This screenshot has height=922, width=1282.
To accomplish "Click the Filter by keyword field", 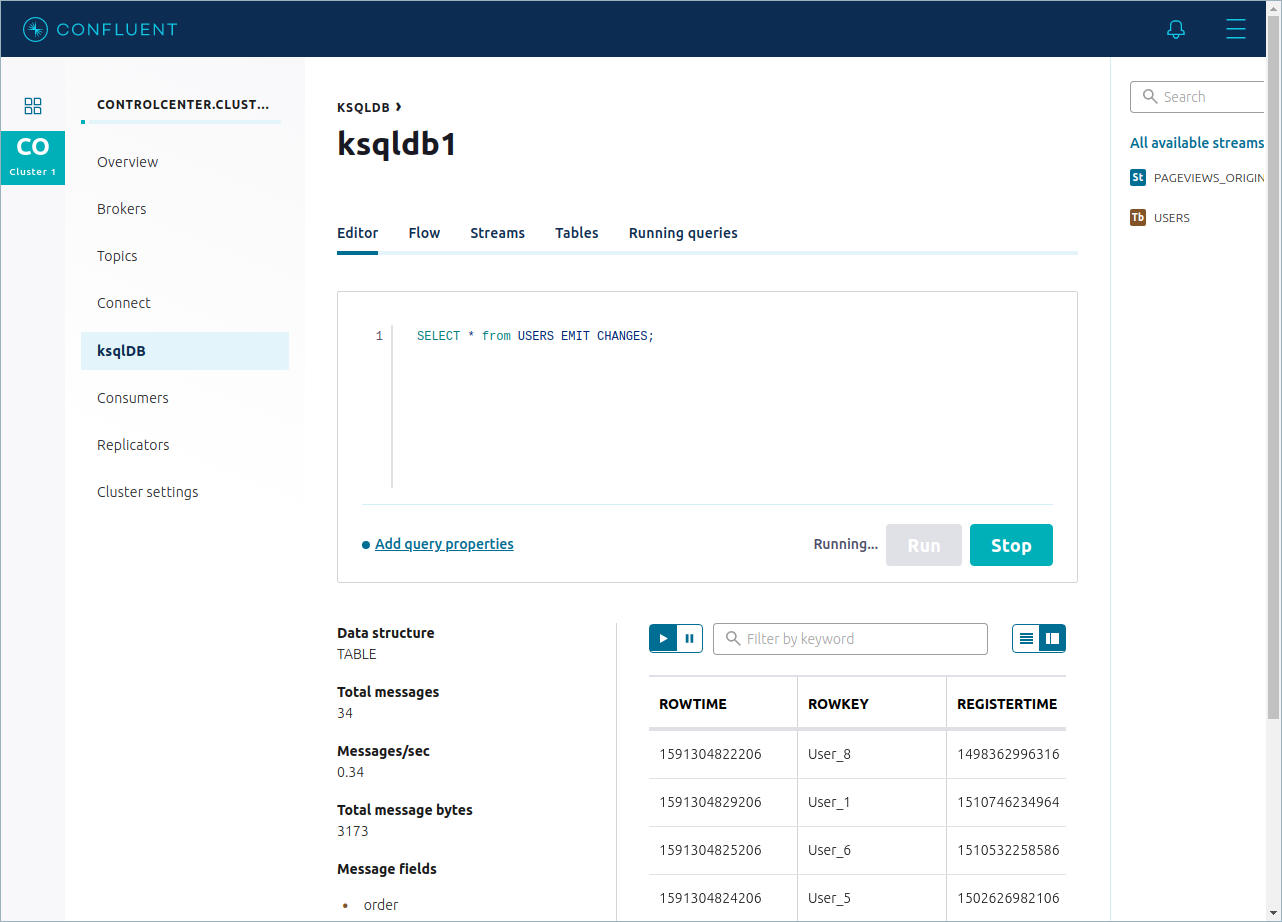I will [x=850, y=639].
